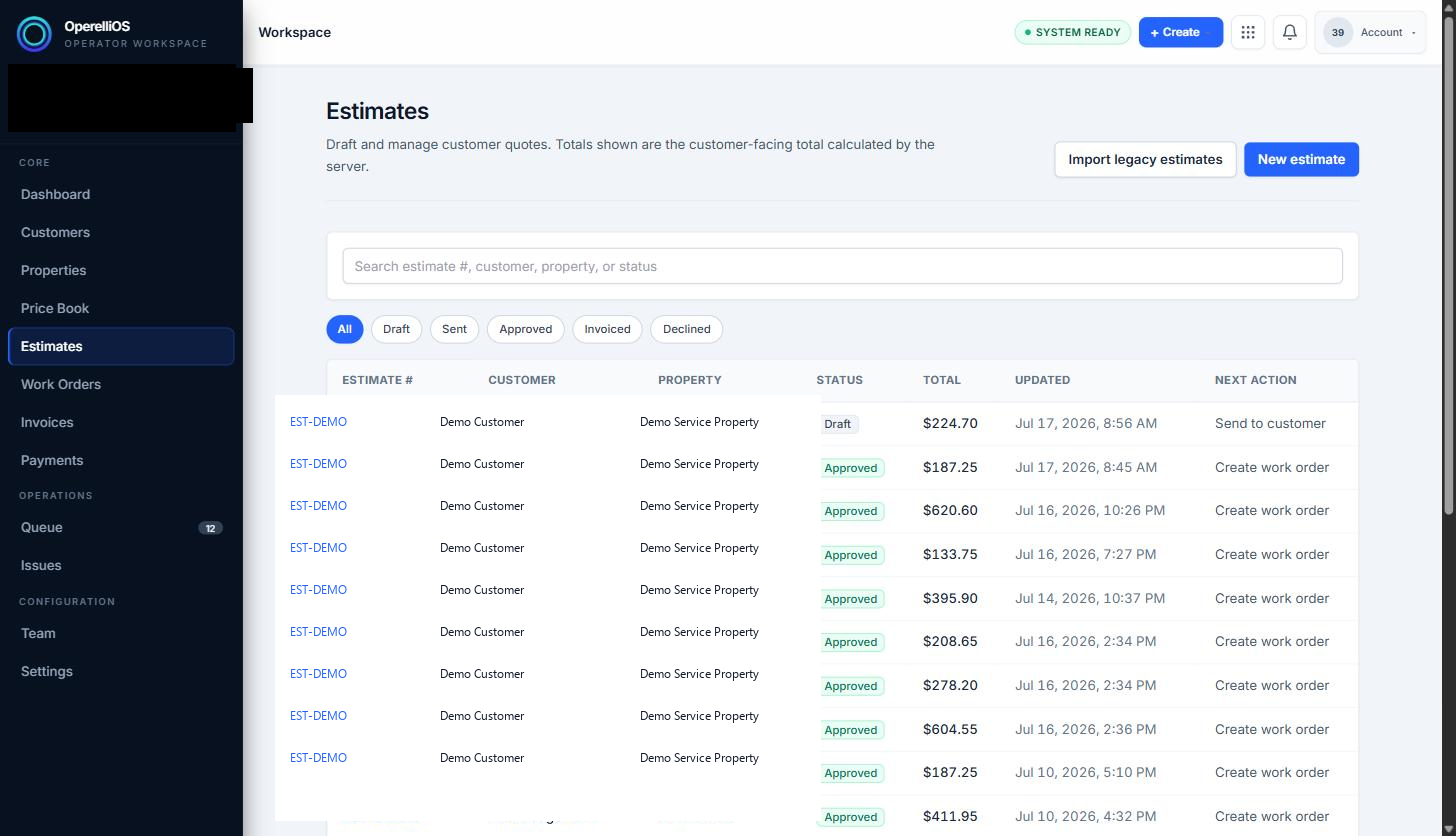Click date Jul 17, 2026, 8:45 AM
The height and width of the screenshot is (836, 1456).
[x=1086, y=467]
